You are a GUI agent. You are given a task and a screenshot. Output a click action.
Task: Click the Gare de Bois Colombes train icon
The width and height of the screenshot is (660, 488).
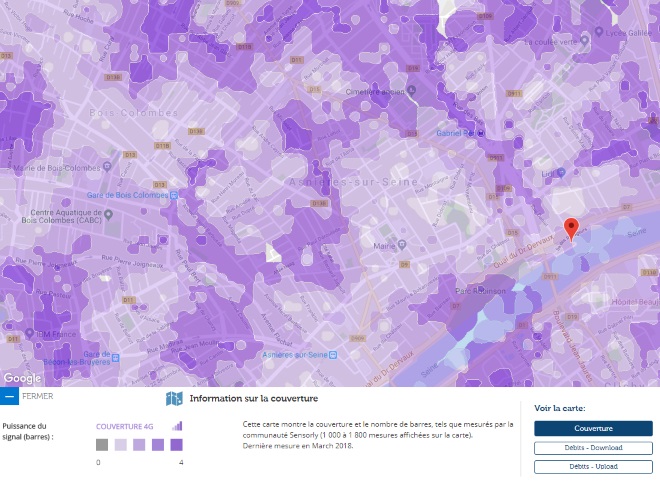(x=174, y=195)
